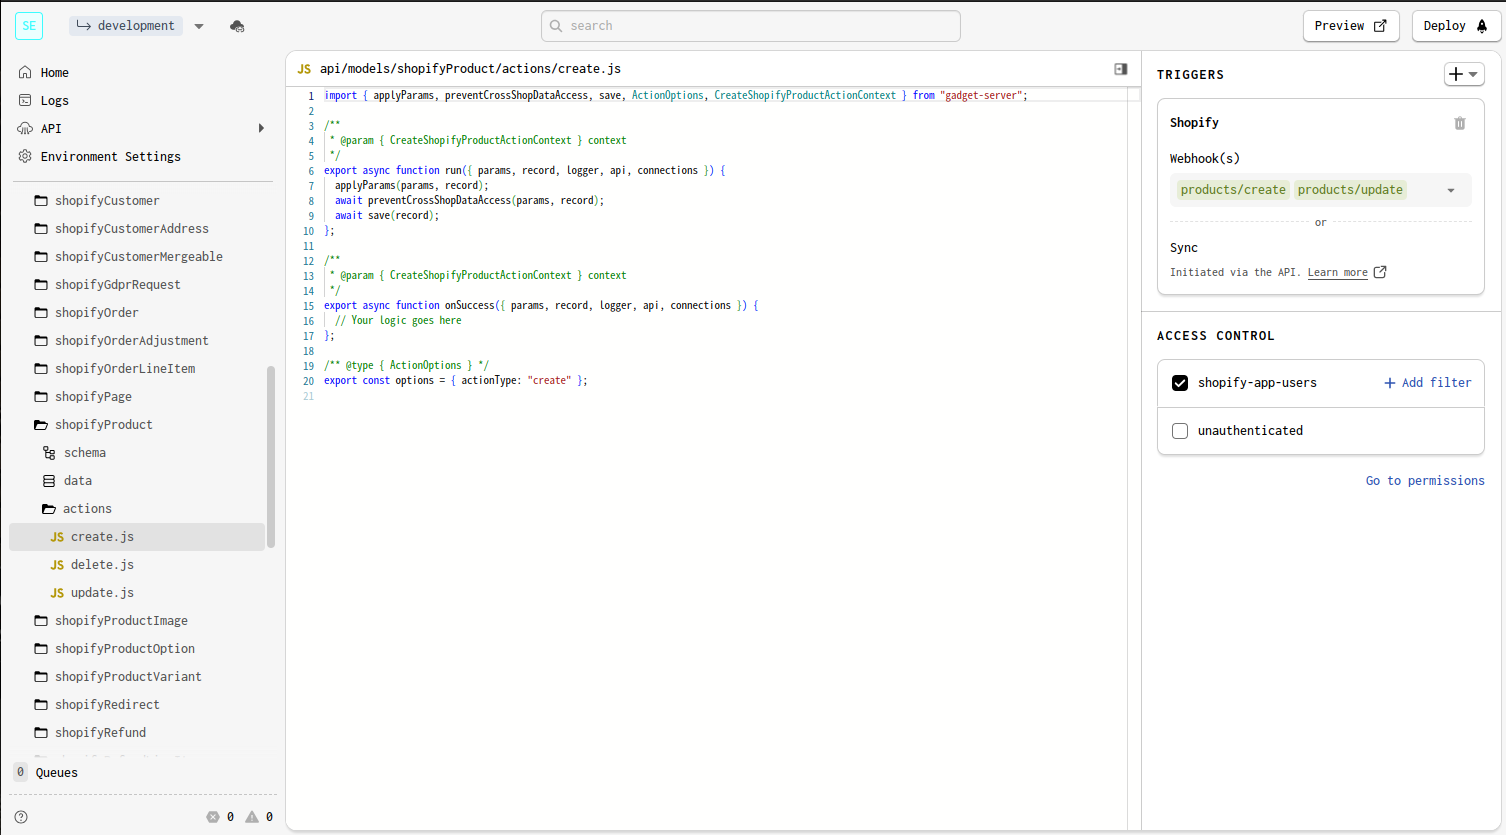Click the cloud sync status icon
This screenshot has height=835, width=1506.
pos(237,26)
